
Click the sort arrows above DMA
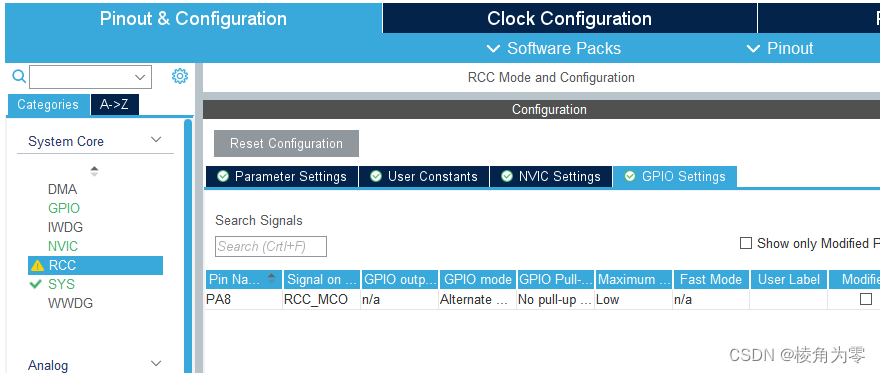coord(94,171)
